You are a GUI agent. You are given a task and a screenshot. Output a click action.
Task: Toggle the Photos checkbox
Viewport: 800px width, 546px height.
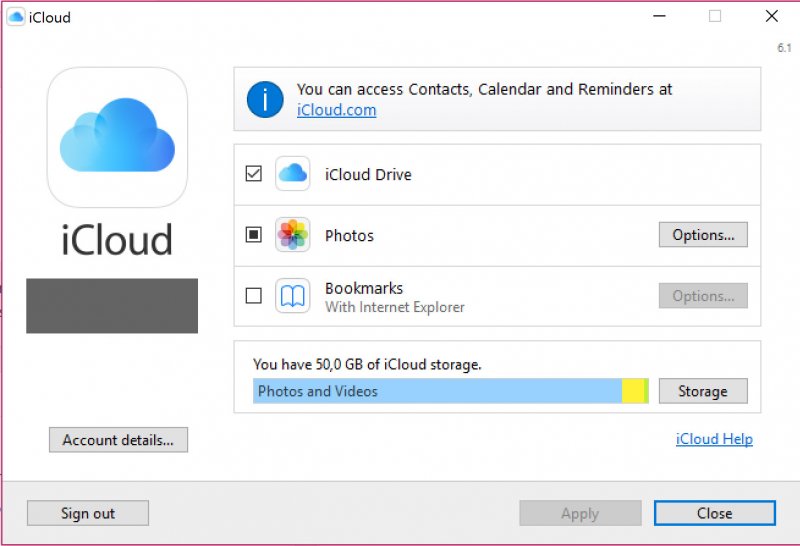click(x=254, y=235)
